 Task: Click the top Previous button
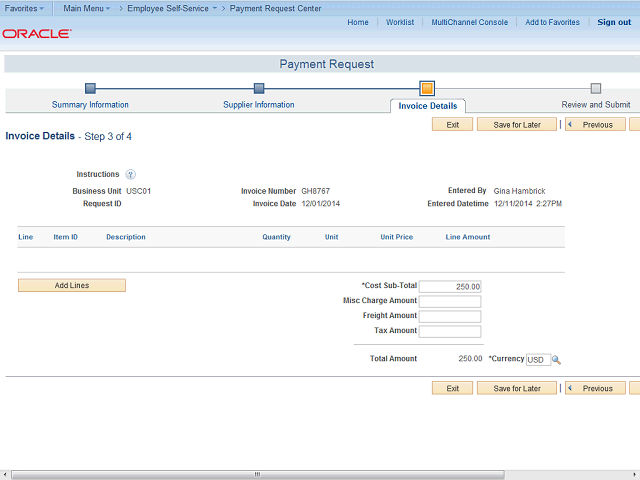[595, 124]
